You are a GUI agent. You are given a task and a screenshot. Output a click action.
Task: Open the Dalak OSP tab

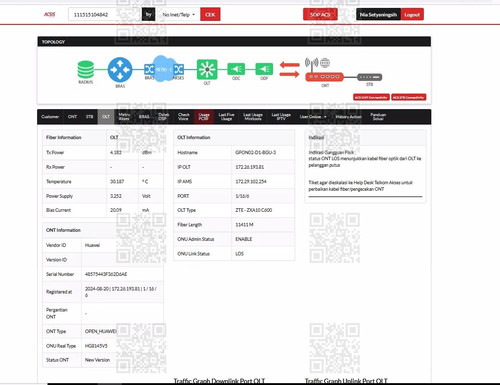[163, 117]
